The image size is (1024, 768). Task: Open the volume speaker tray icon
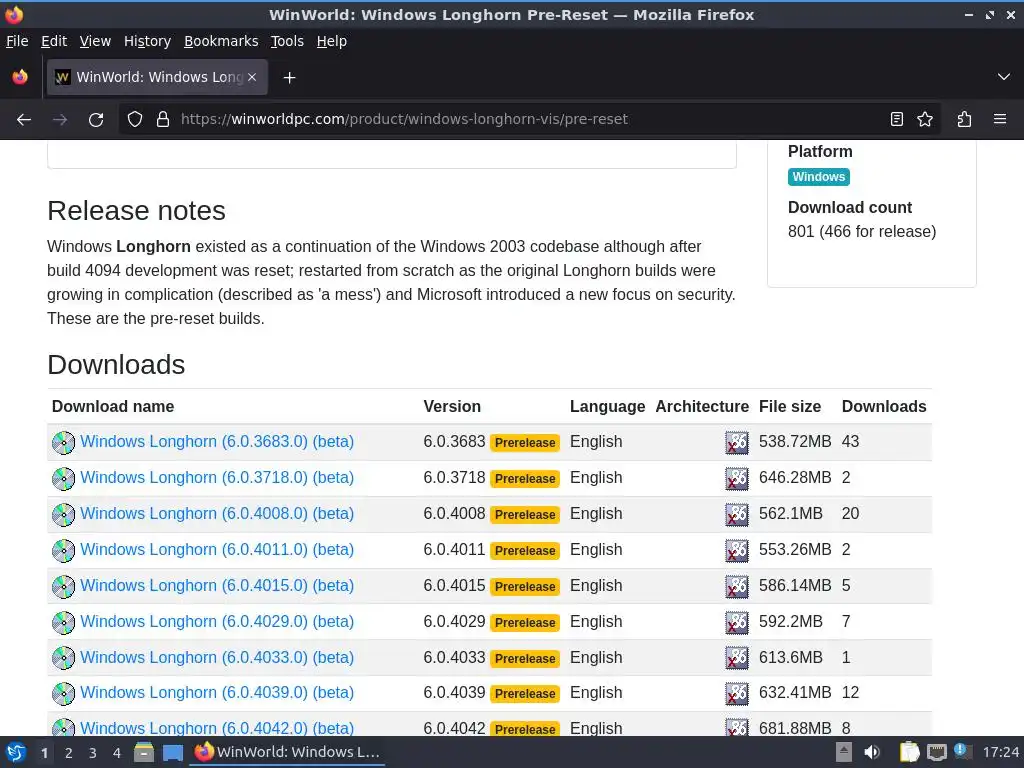(x=872, y=752)
